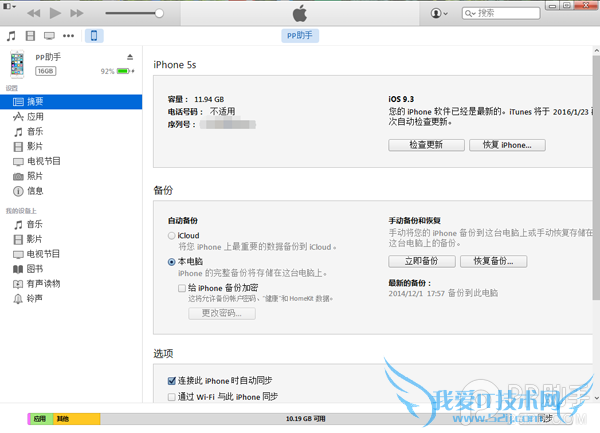Screen dimensions: 600x433
Task: Click the 容量 11.94 GB text
Action: tap(196, 99)
